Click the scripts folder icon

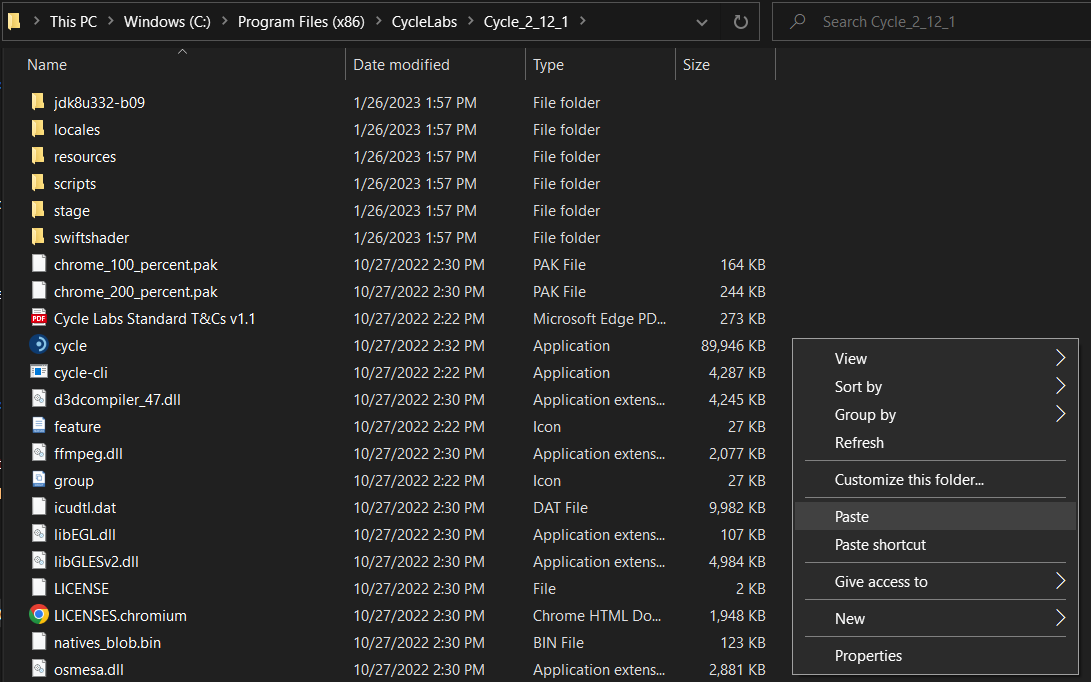38,184
